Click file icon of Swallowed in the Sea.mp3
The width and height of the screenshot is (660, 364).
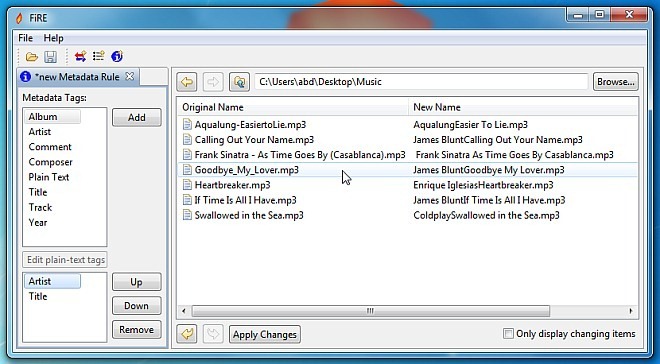pos(187,215)
